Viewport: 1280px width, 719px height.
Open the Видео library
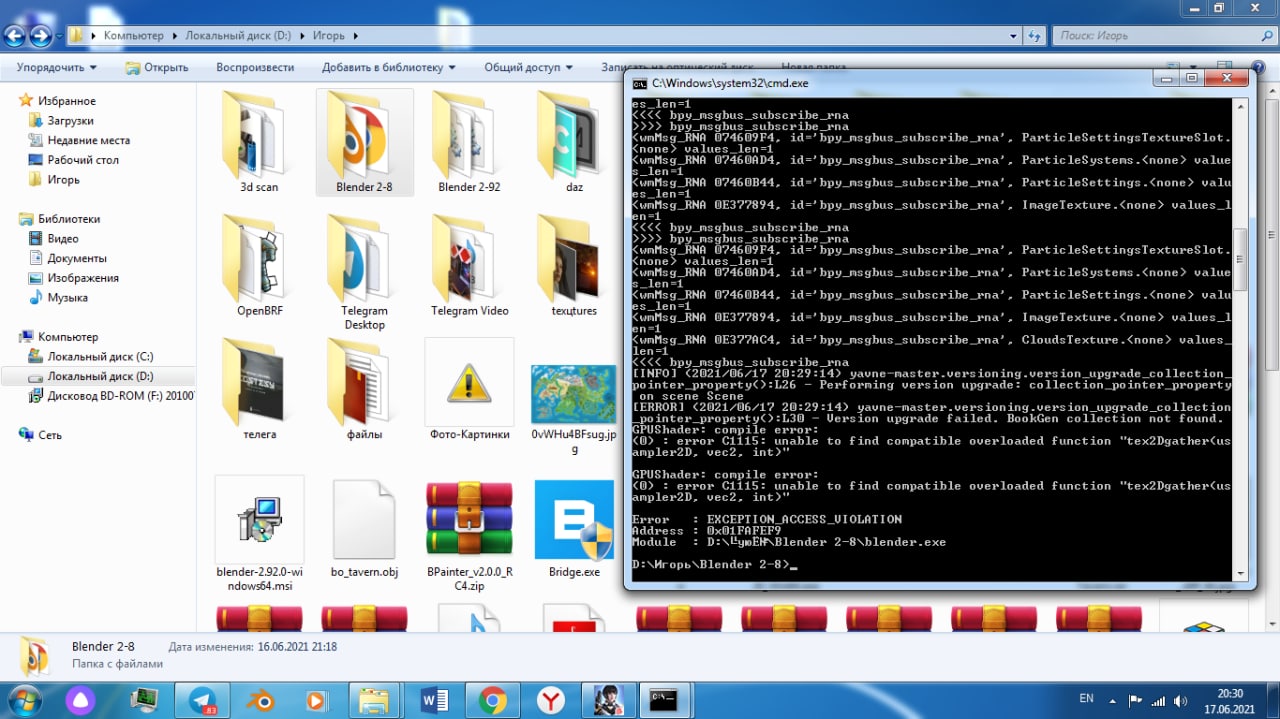tap(63, 239)
